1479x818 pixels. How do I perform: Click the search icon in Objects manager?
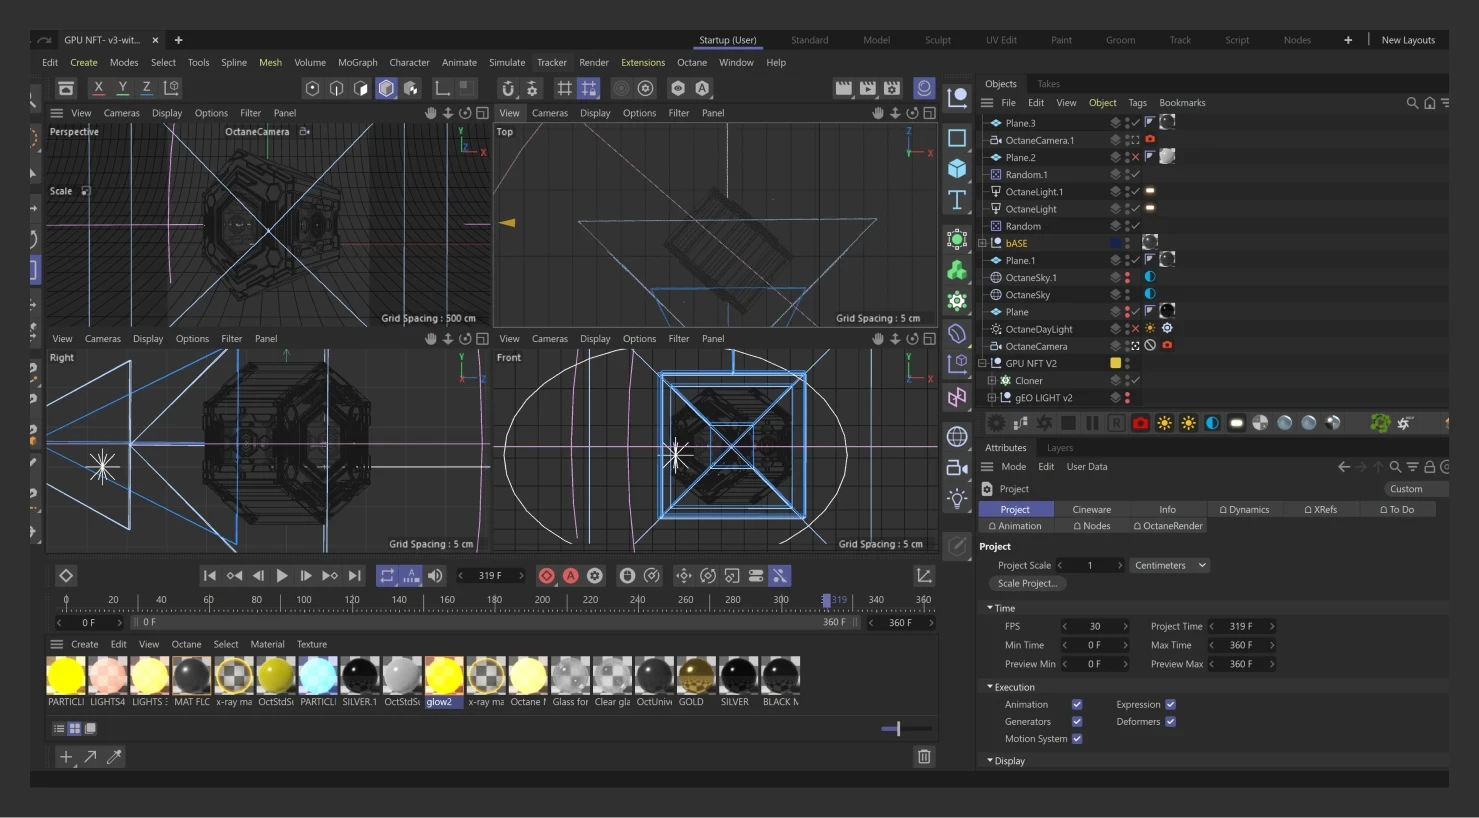point(1412,103)
